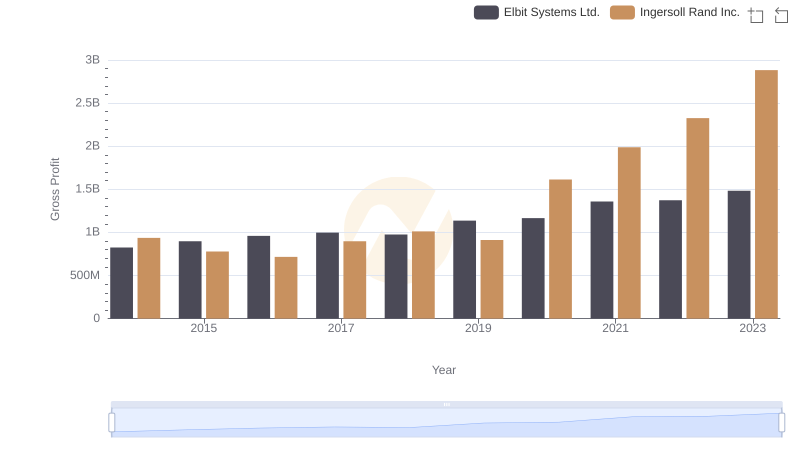This screenshot has height=461, width=800.
Task: Select Elbit Systems 2022 bar
Action: (670, 259)
